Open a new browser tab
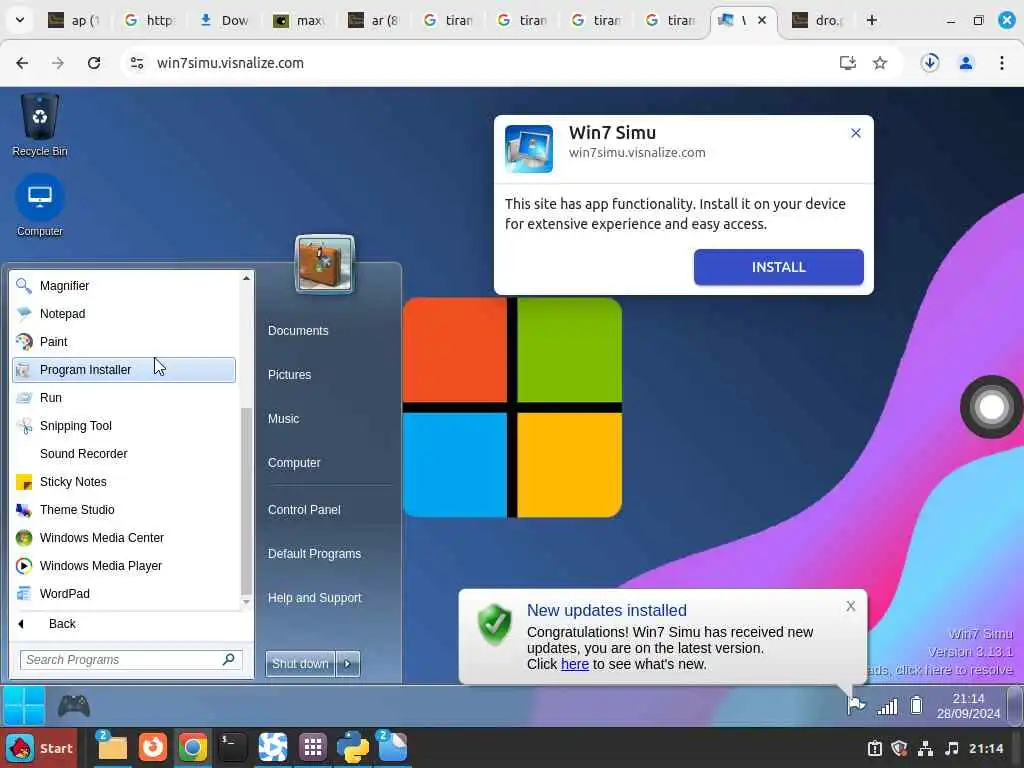The height and width of the screenshot is (768, 1024). pos(871,20)
